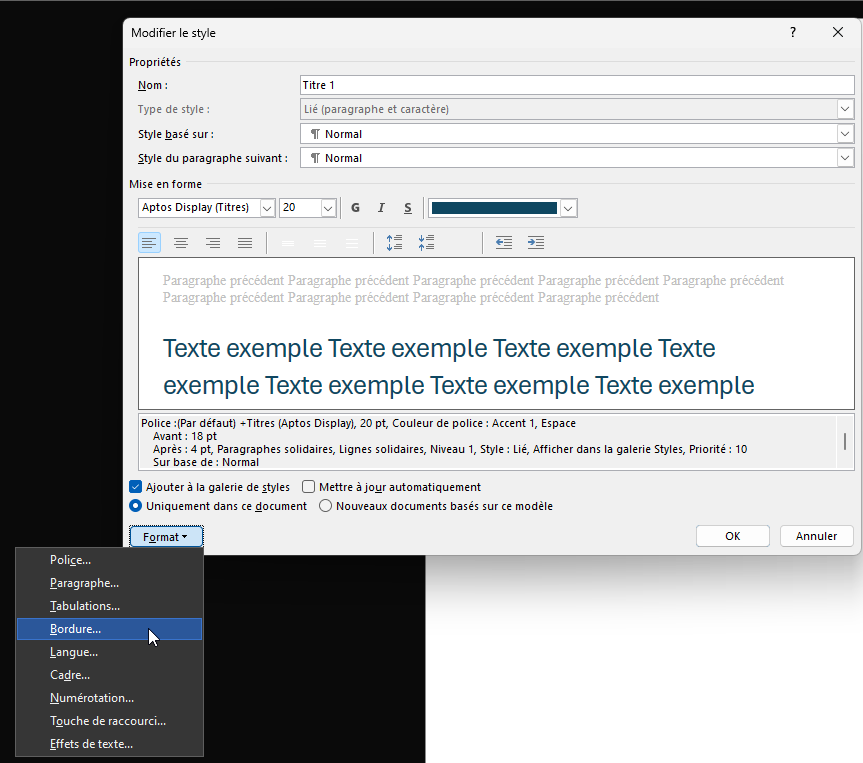
Task: Click the increase indent icon
Action: point(536,243)
